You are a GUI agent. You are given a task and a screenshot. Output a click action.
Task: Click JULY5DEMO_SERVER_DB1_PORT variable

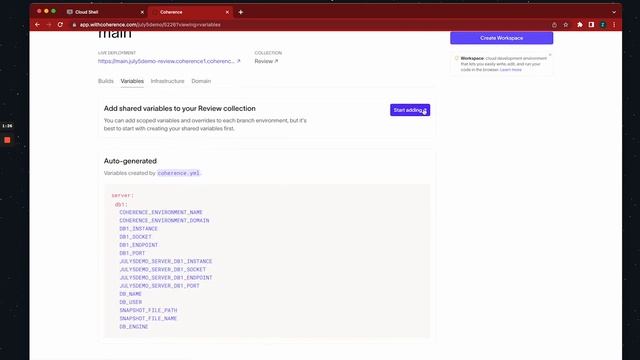159,286
